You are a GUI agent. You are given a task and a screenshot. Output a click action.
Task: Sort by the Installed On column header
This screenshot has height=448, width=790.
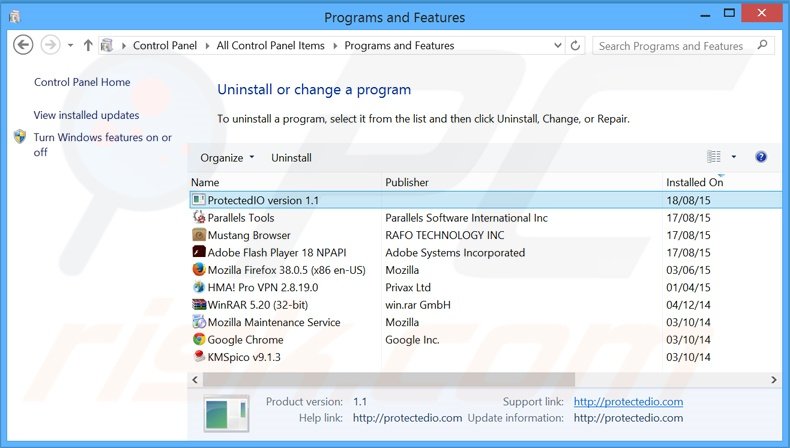(x=694, y=182)
